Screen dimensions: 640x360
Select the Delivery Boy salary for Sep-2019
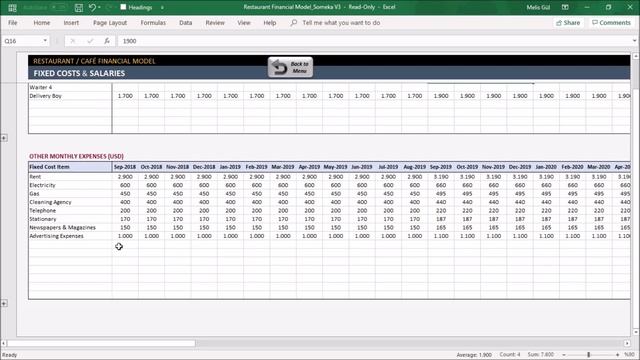pos(441,96)
